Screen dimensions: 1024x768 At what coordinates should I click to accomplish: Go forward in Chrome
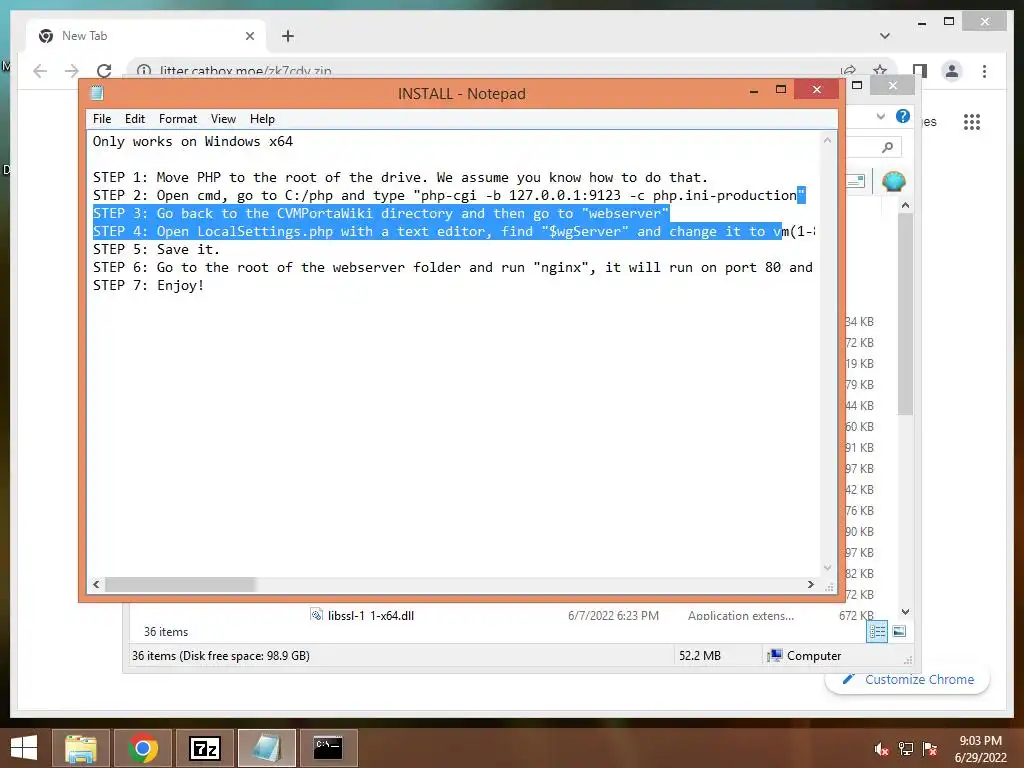pyautogui.click(x=72, y=71)
